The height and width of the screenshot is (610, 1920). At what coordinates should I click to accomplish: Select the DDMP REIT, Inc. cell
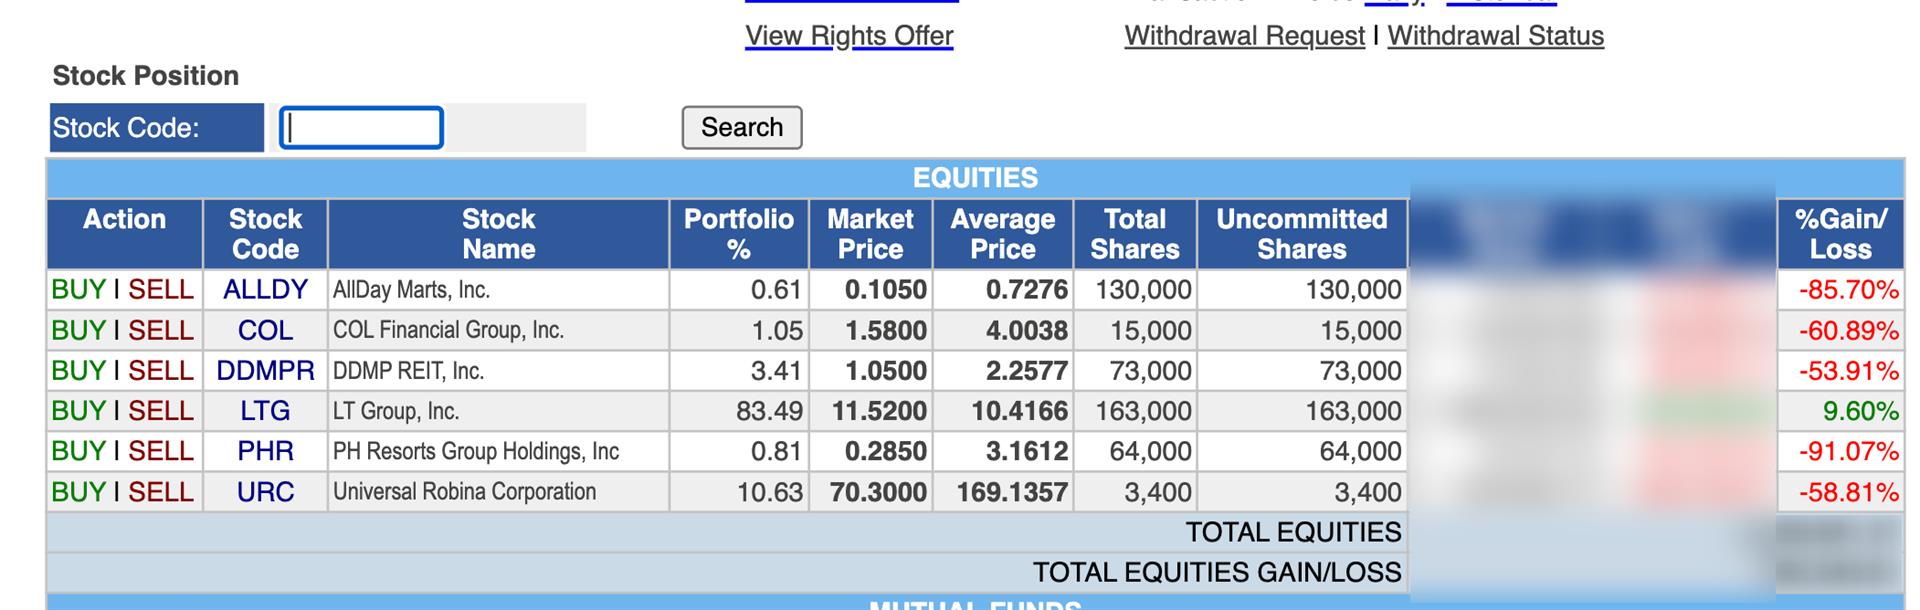(498, 371)
